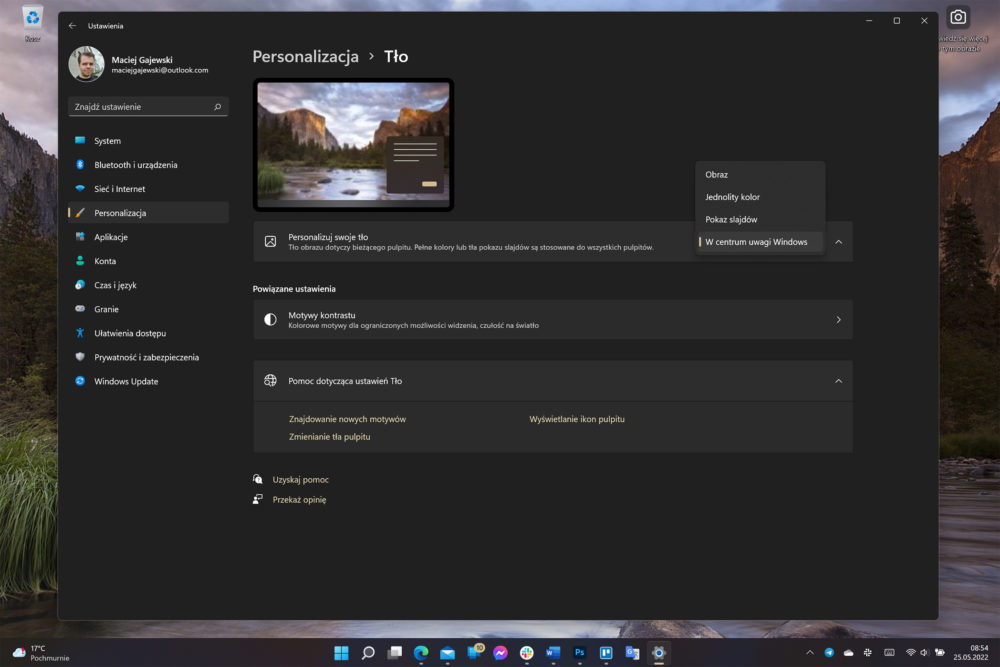Click the Settings gear on taskbar
Viewport: 1000px width, 667px height.
(659, 652)
